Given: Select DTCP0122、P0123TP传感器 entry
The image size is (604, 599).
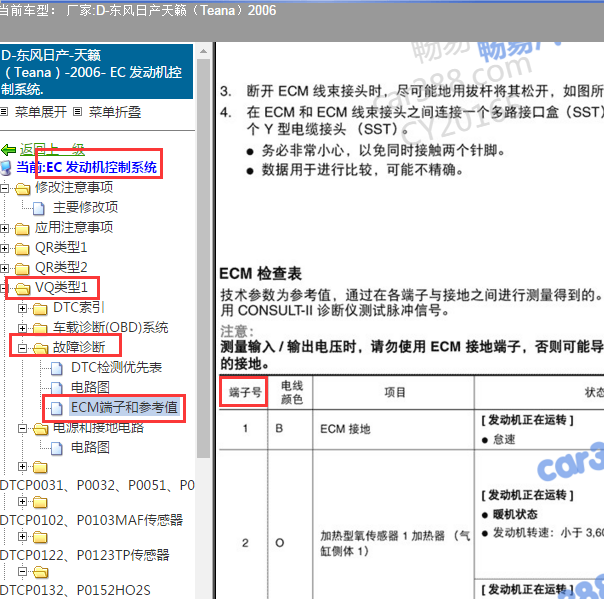Looking at the screenshot, I should (85, 555).
